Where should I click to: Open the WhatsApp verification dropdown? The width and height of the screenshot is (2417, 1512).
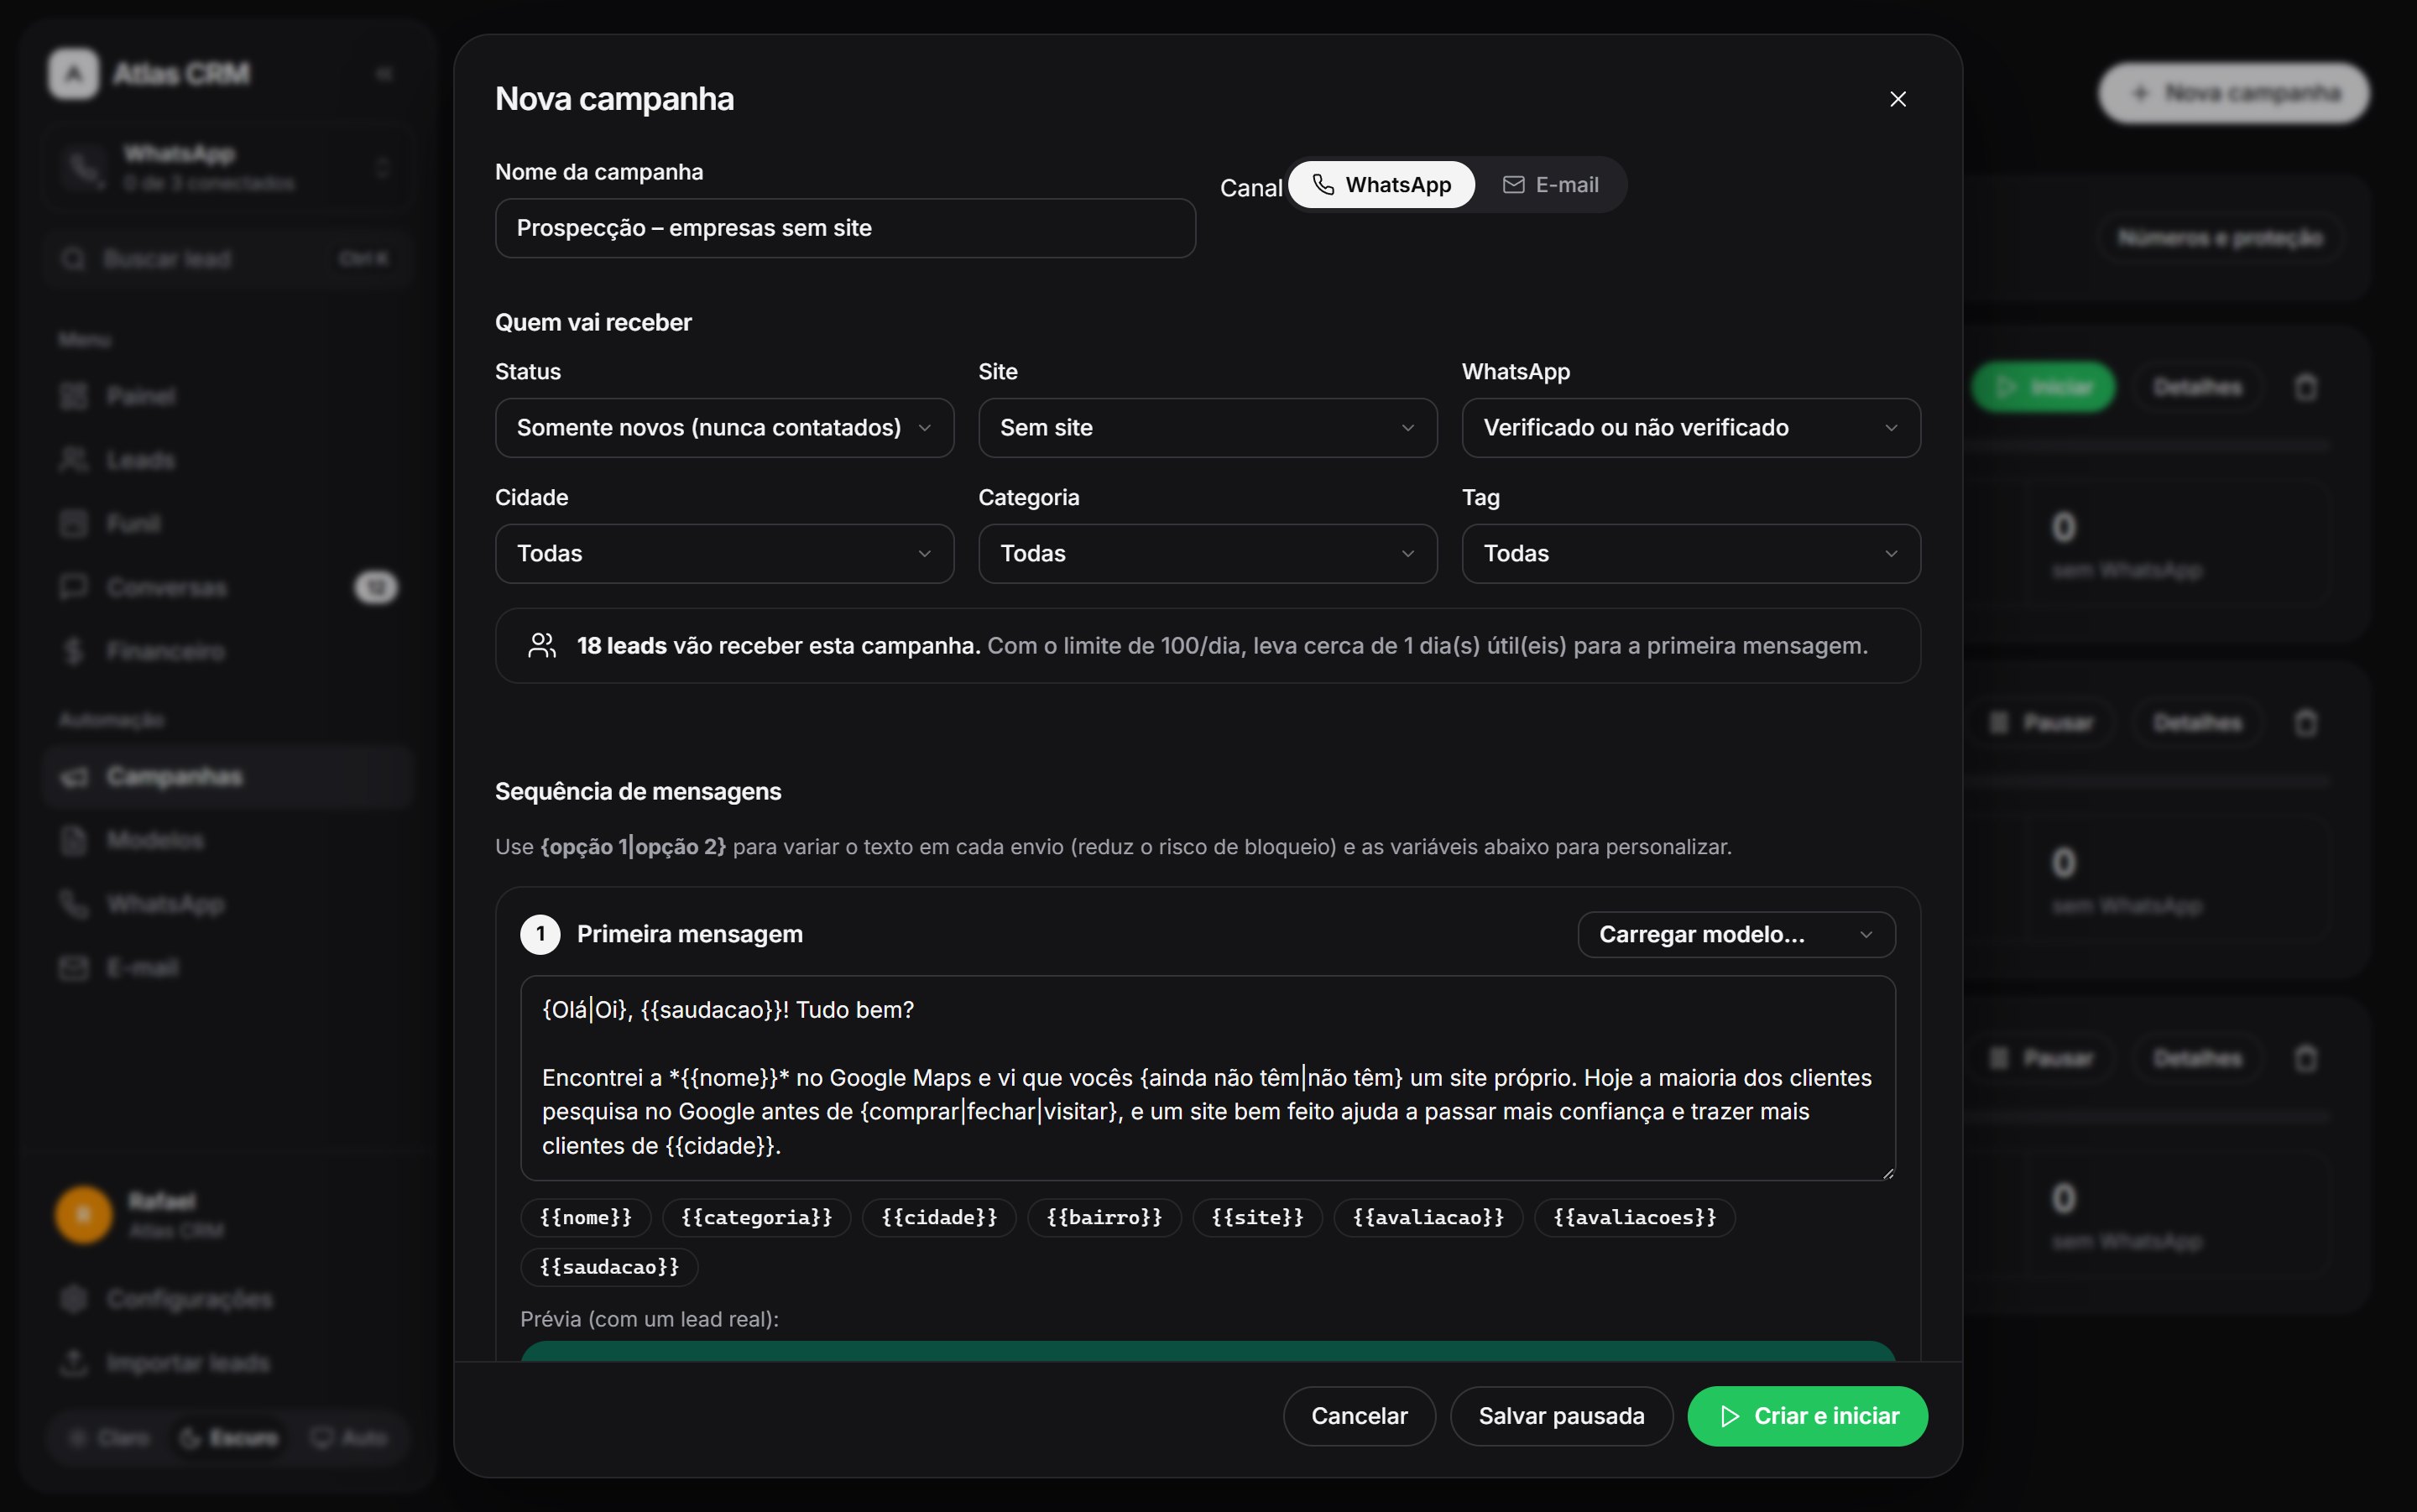tap(1690, 428)
